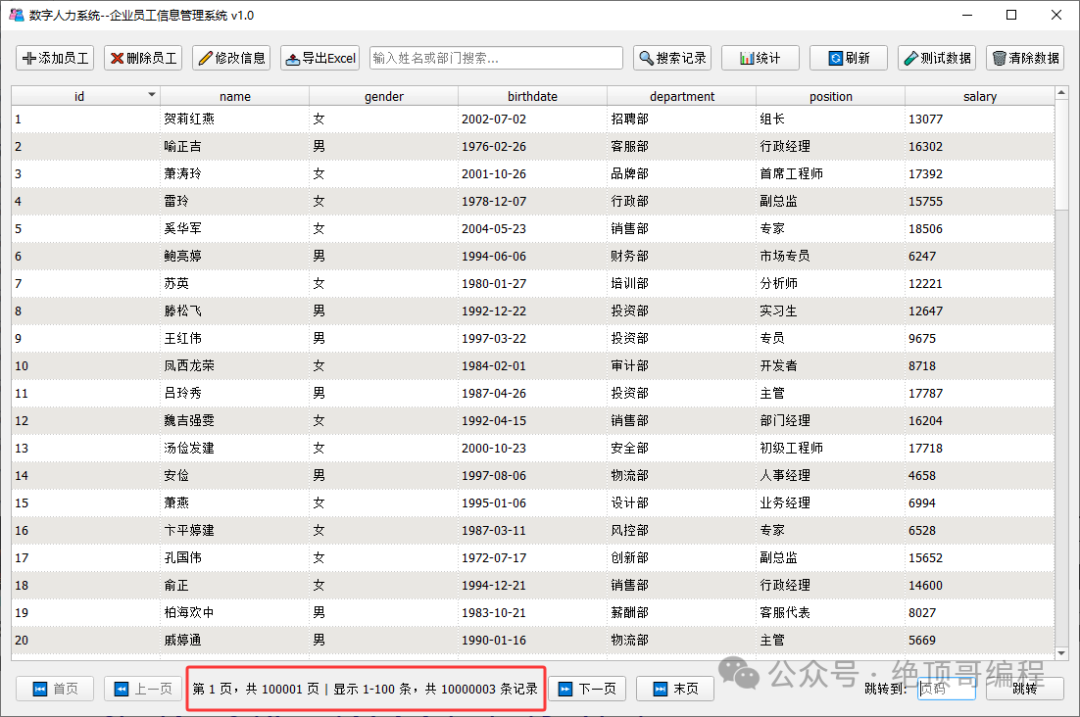
Task: Click birthdate 1984-02-01
Action: point(532,365)
